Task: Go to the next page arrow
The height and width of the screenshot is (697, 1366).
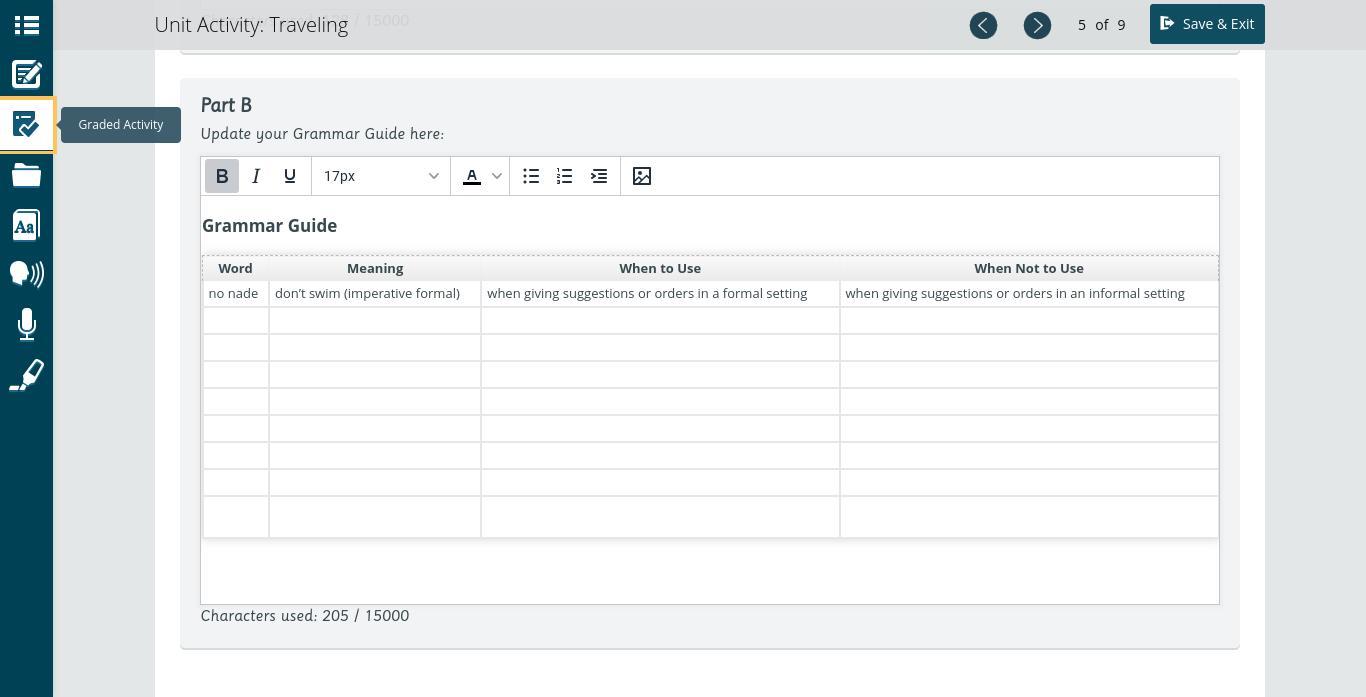Action: pos(1037,25)
